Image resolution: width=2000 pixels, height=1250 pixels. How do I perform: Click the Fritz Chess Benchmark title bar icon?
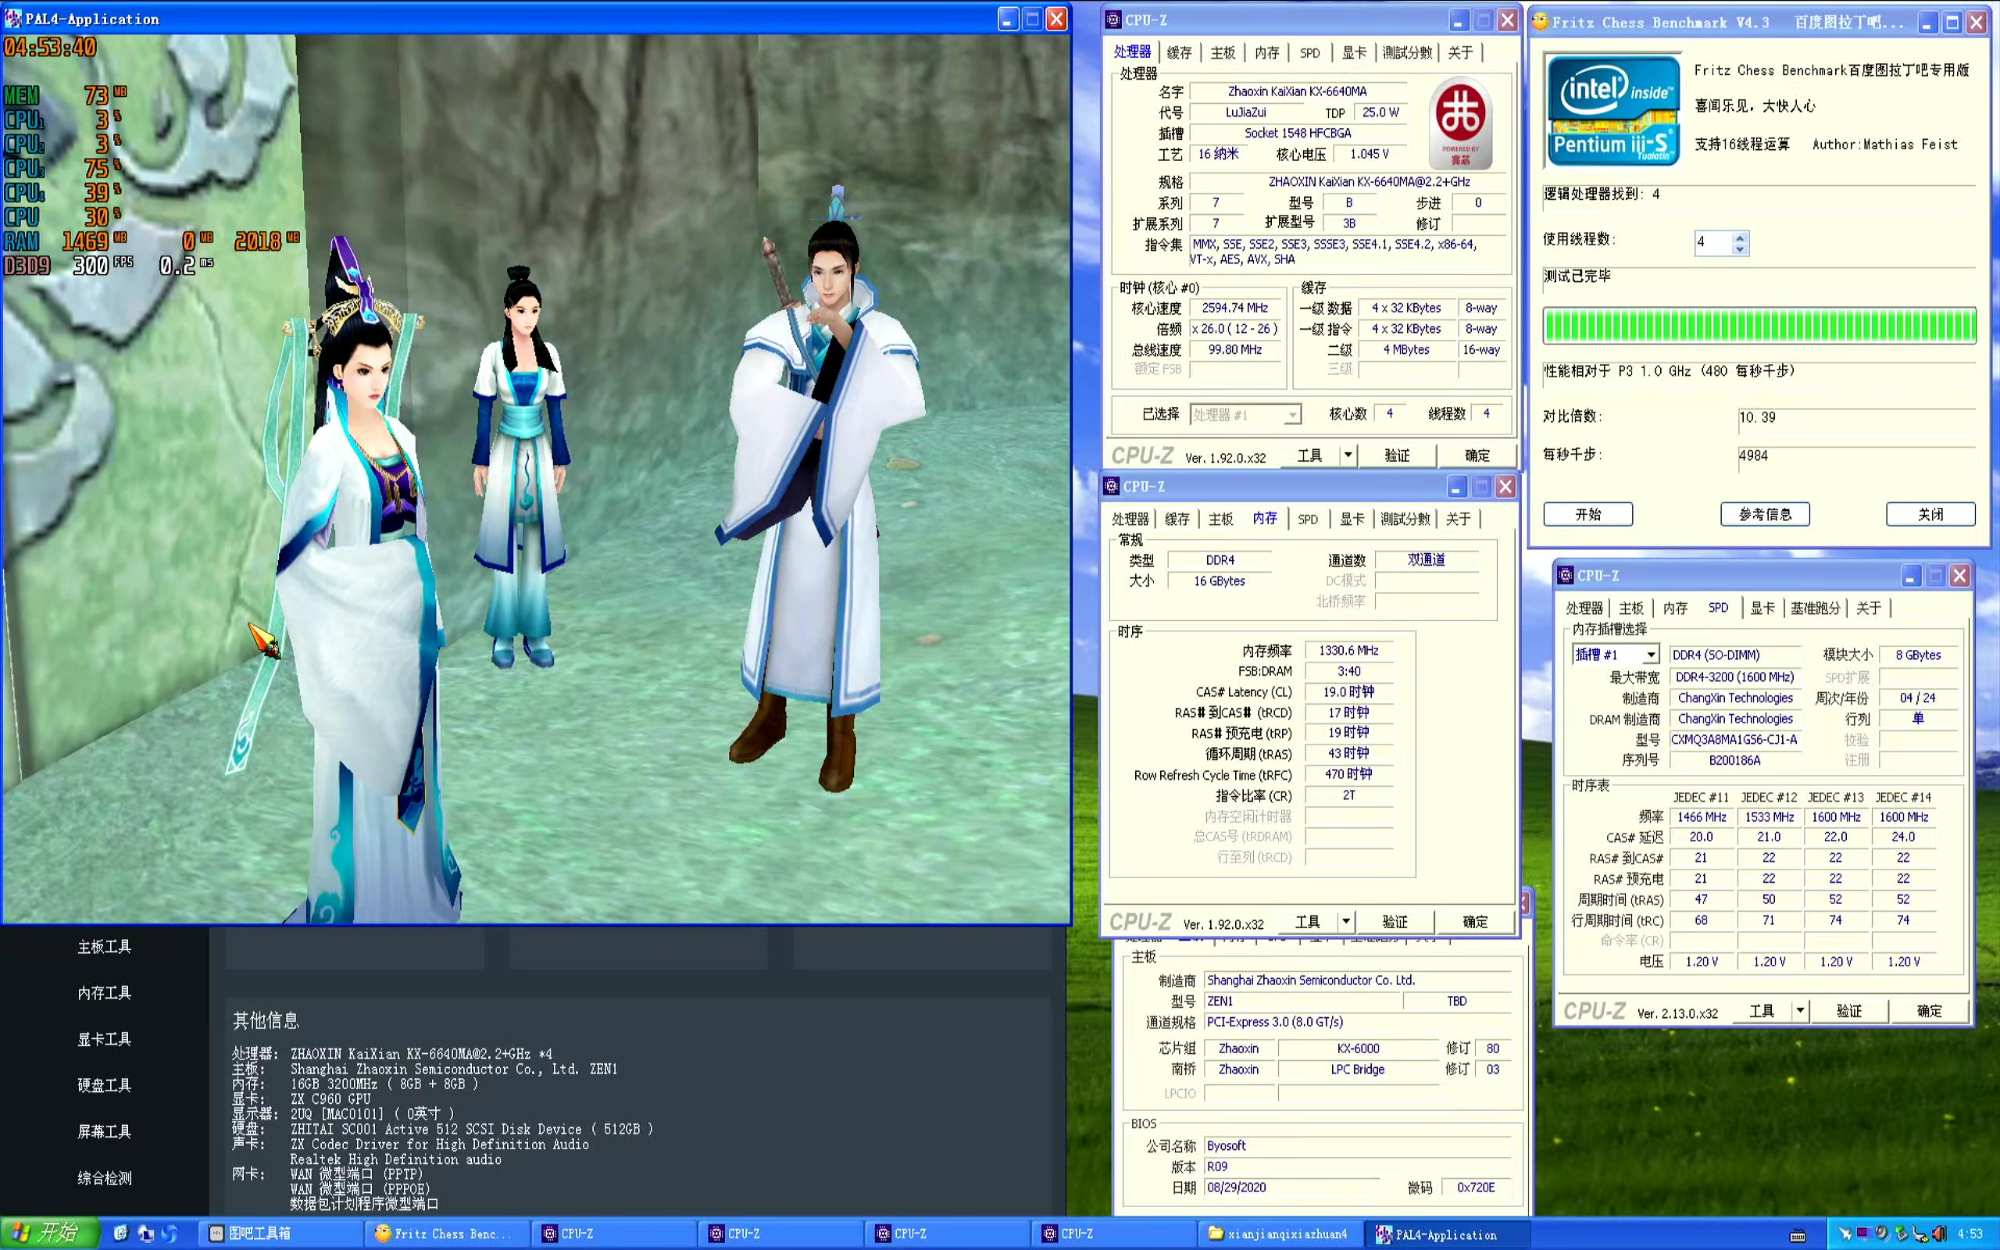[x=1540, y=21]
